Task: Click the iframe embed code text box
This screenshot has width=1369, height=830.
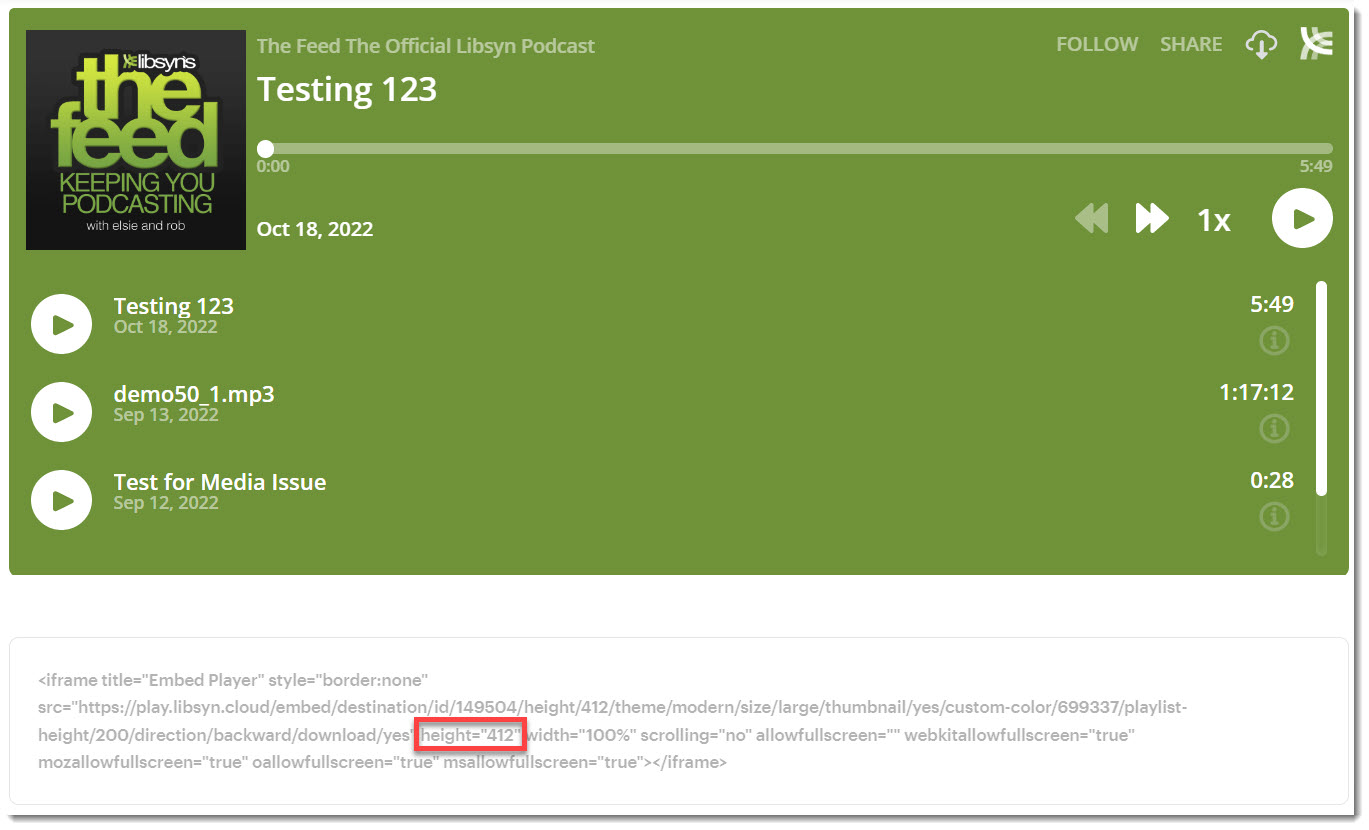Action: pyautogui.click(x=679, y=721)
